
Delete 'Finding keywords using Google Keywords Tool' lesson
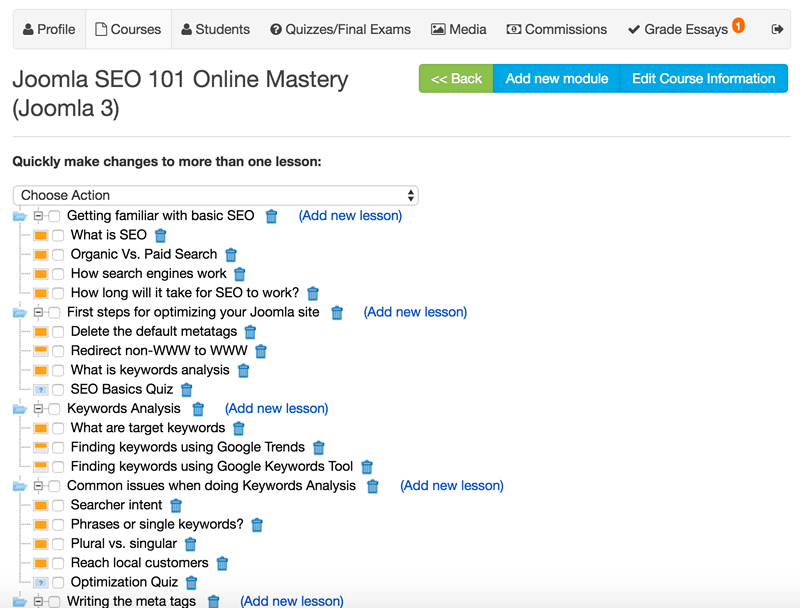(367, 467)
